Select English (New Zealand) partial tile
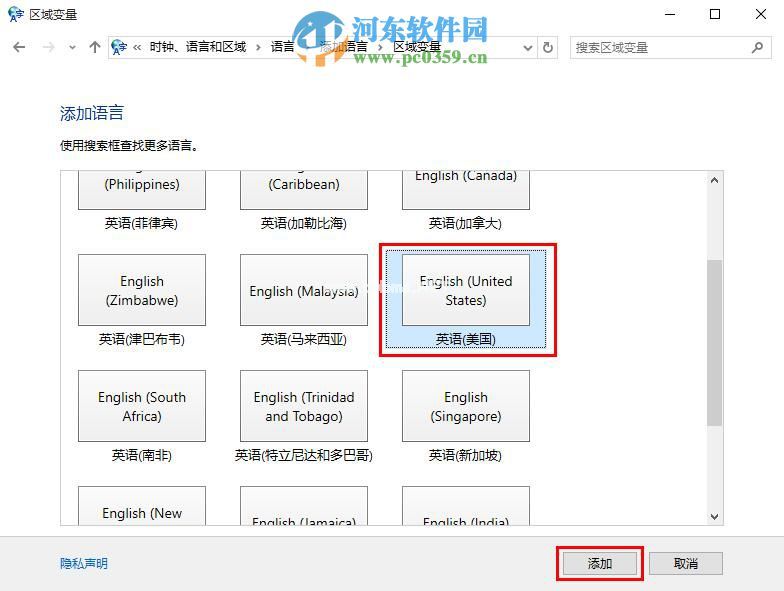This screenshot has height=591, width=784. click(x=142, y=506)
